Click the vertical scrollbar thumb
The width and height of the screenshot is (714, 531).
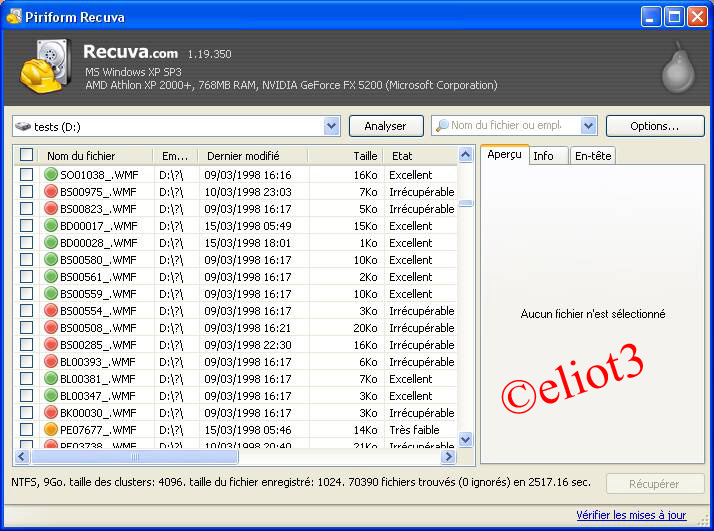(465, 203)
